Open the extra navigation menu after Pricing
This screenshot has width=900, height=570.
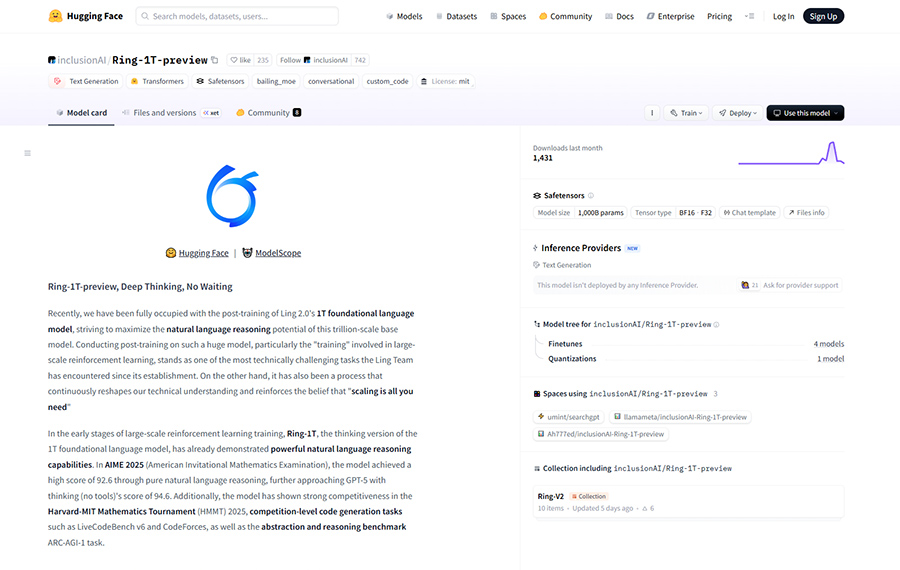click(x=750, y=16)
